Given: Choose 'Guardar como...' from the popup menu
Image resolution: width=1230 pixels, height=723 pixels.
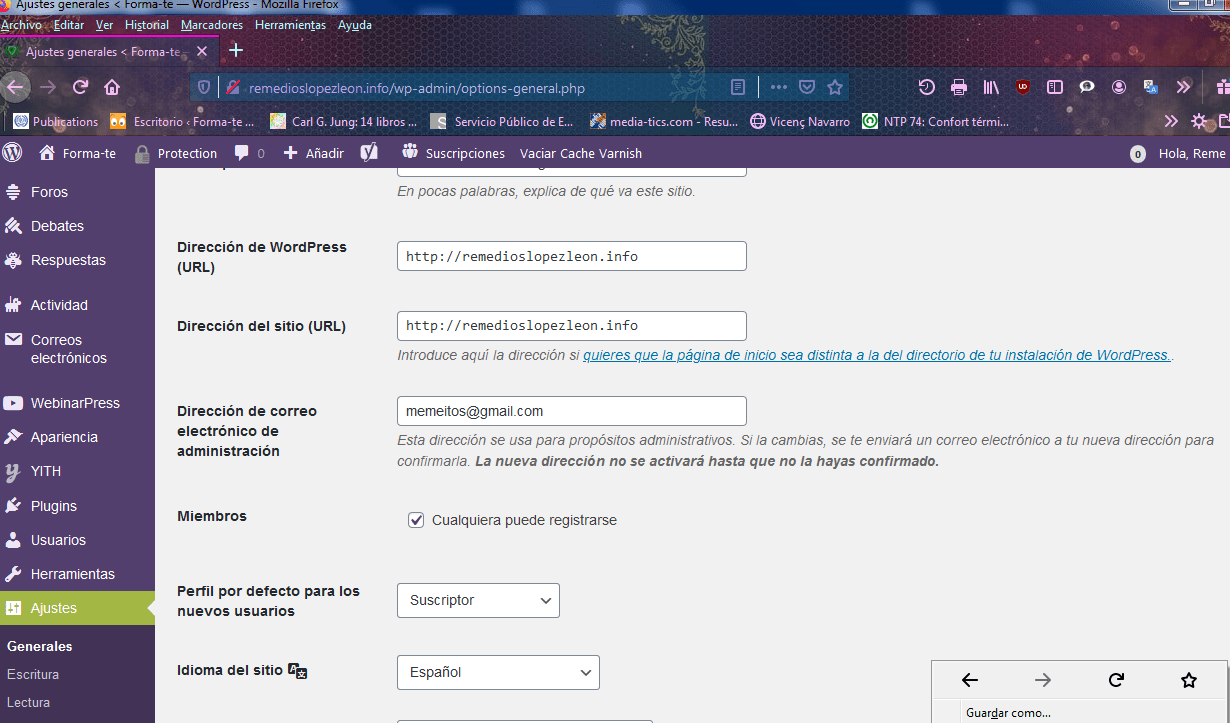Looking at the screenshot, I should click(x=1008, y=713).
